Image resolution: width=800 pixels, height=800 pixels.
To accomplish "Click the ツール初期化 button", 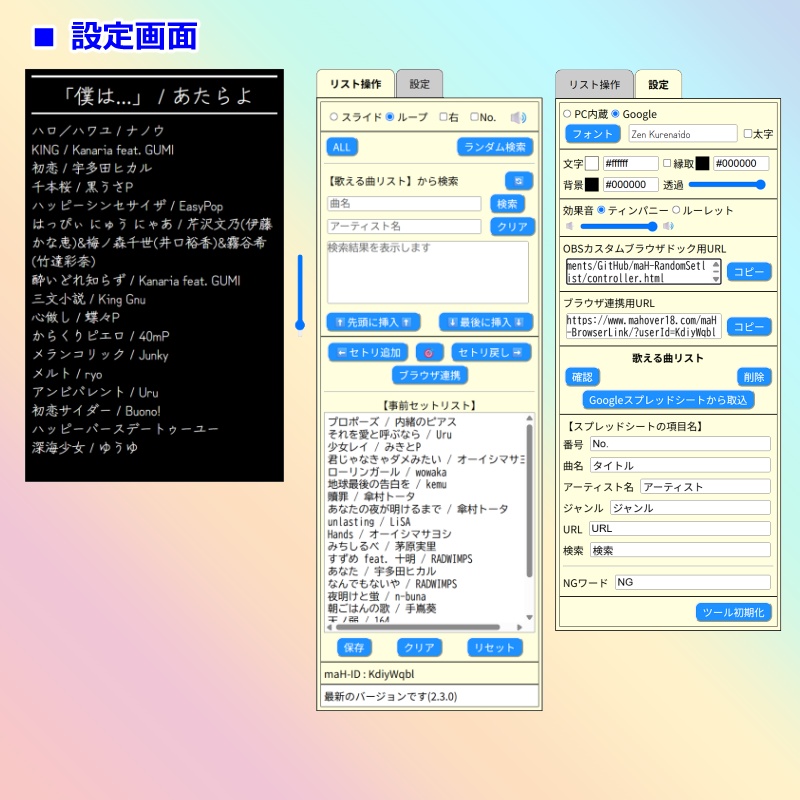I will click(734, 612).
